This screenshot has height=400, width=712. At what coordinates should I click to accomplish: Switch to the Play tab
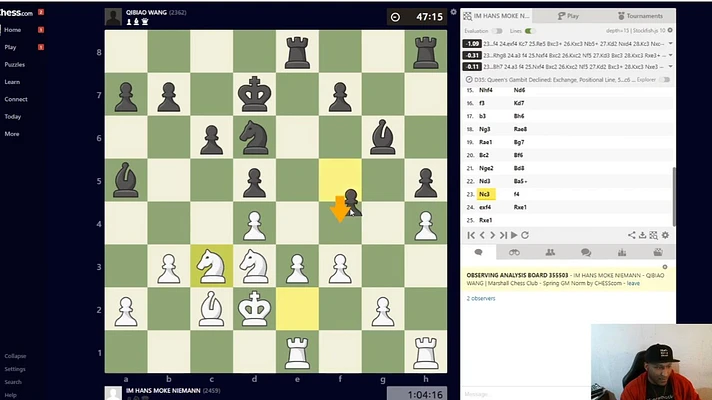(x=568, y=16)
